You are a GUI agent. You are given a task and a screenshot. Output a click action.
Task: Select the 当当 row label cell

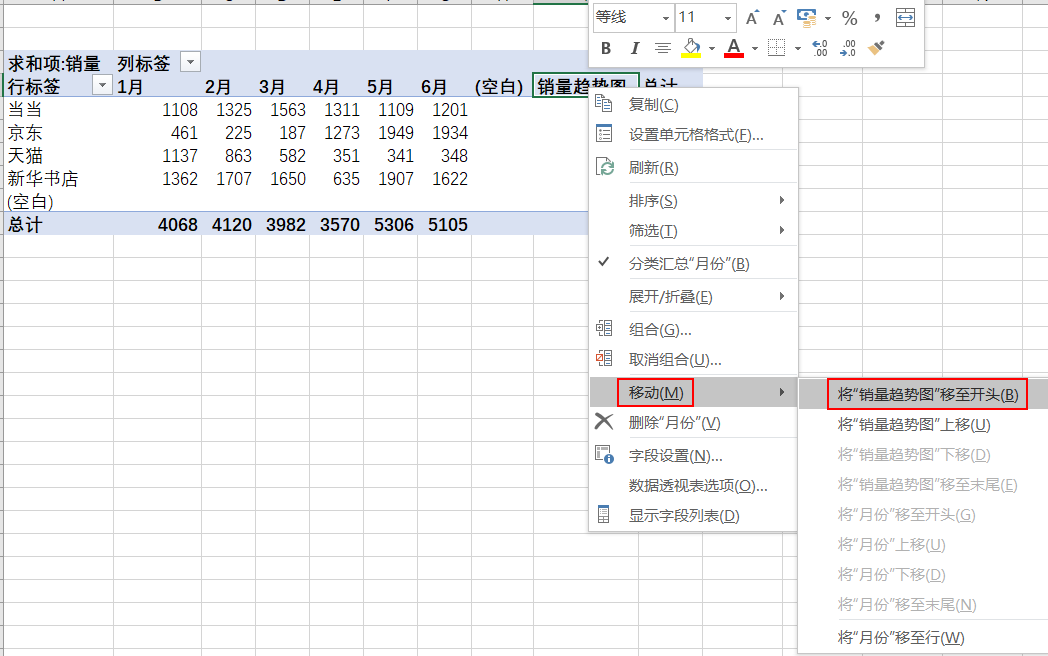[58, 109]
